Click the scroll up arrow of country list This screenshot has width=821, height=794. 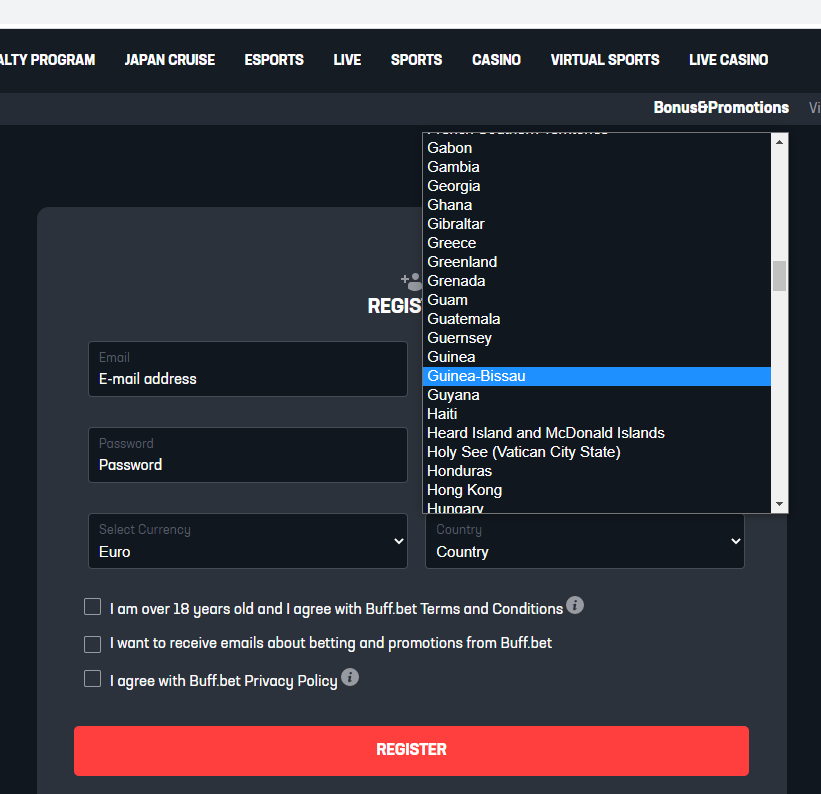[x=779, y=142]
